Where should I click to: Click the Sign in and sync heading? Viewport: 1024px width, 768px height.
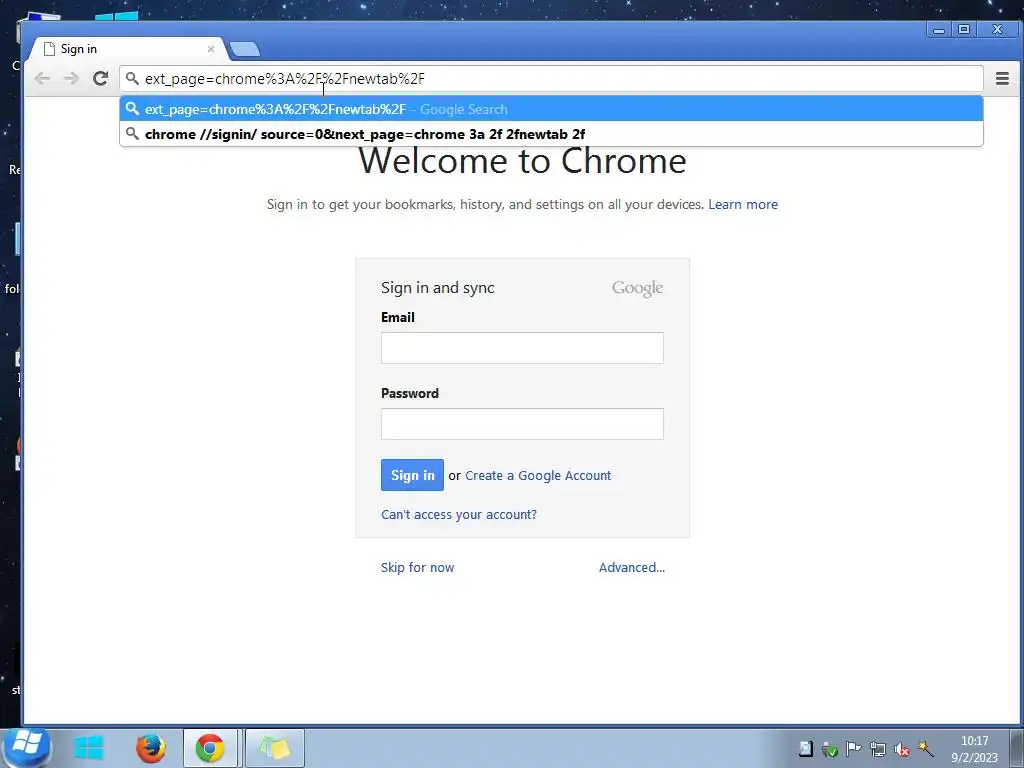[x=438, y=288]
